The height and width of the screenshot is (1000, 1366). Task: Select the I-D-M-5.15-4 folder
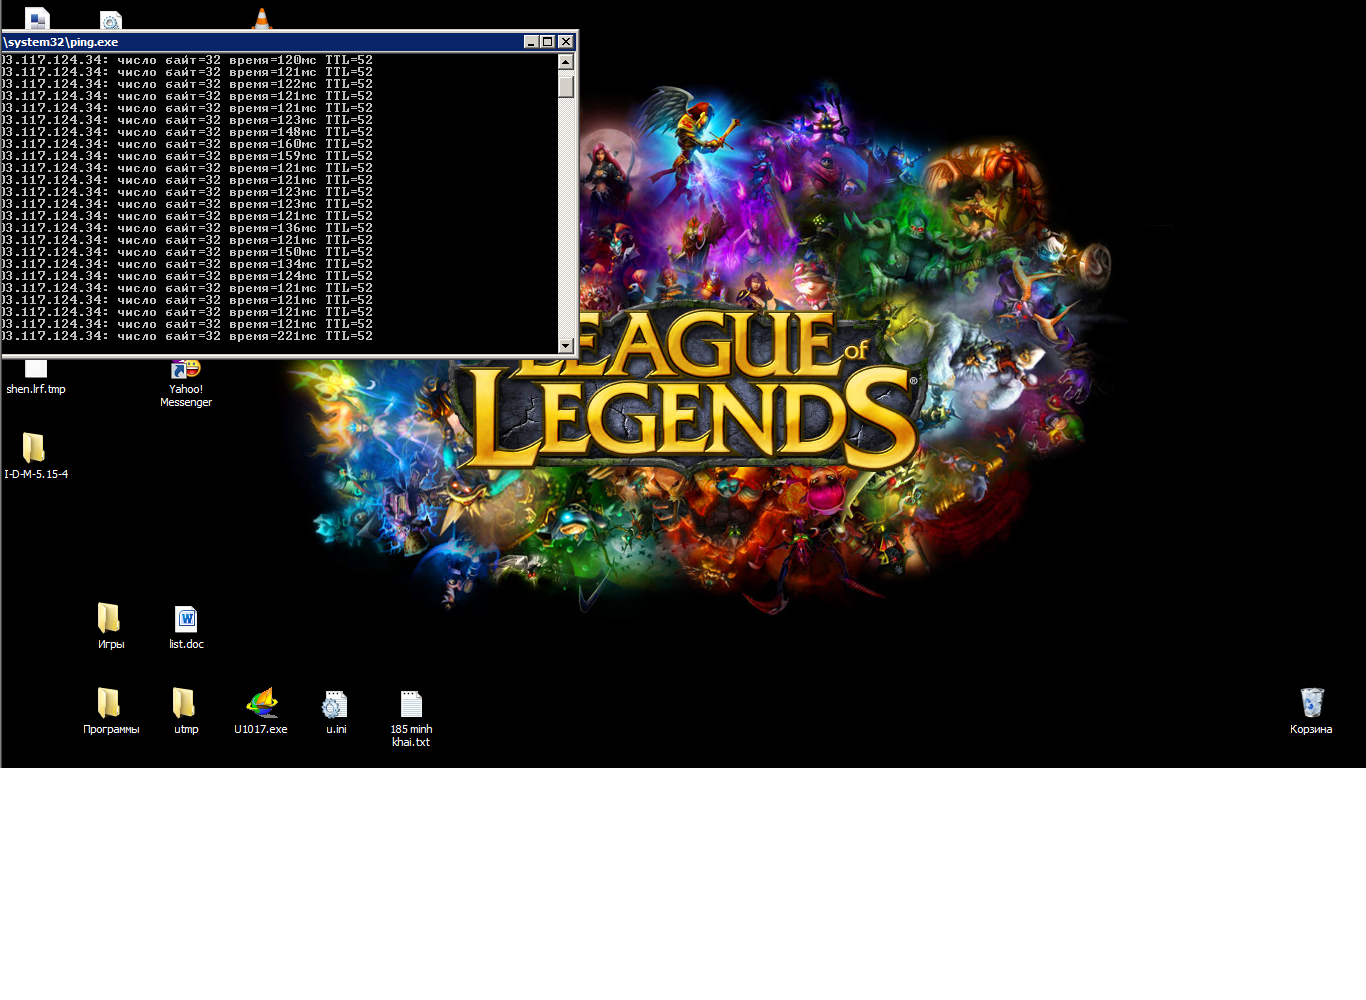pos(36,455)
